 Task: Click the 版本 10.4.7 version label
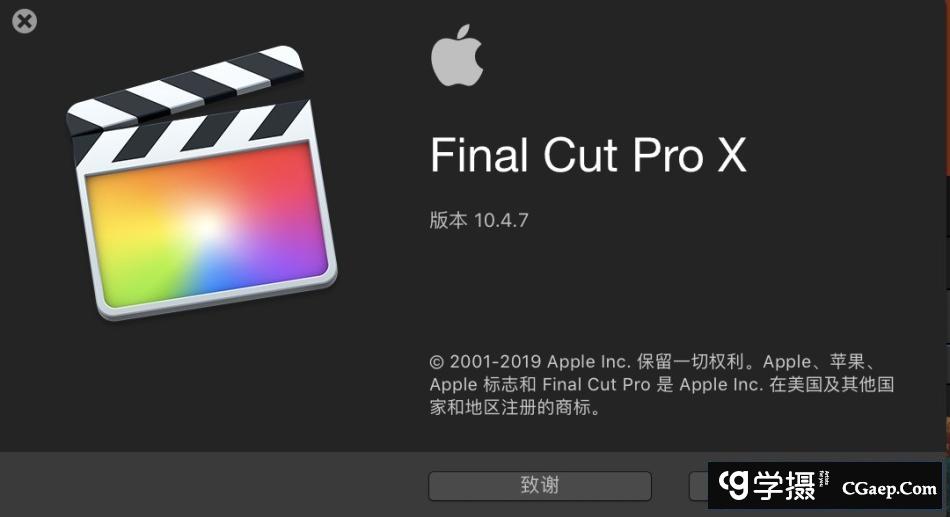tap(479, 220)
